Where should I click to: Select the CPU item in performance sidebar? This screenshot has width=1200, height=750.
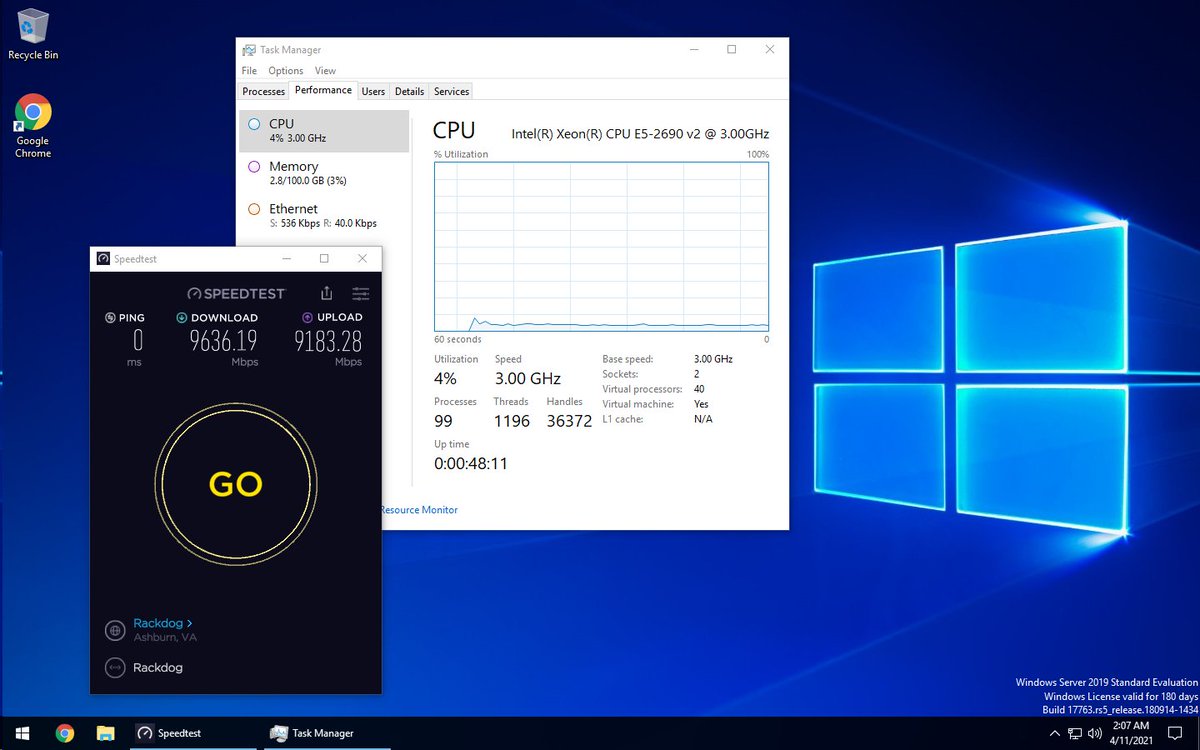(x=324, y=131)
